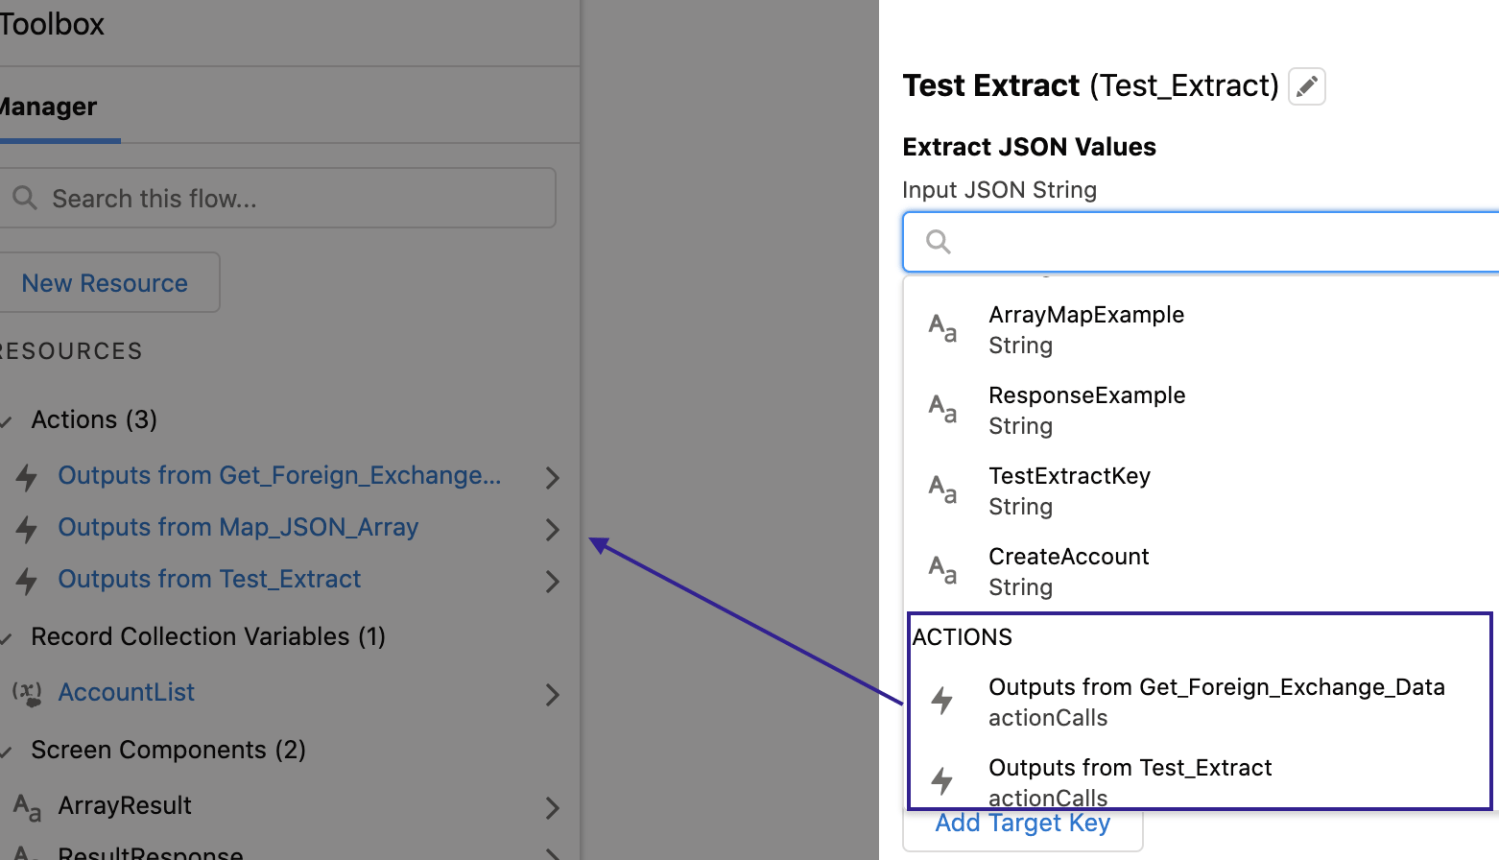Click the lightning icon beside Outputs from Map_JSON_Array

[27, 529]
